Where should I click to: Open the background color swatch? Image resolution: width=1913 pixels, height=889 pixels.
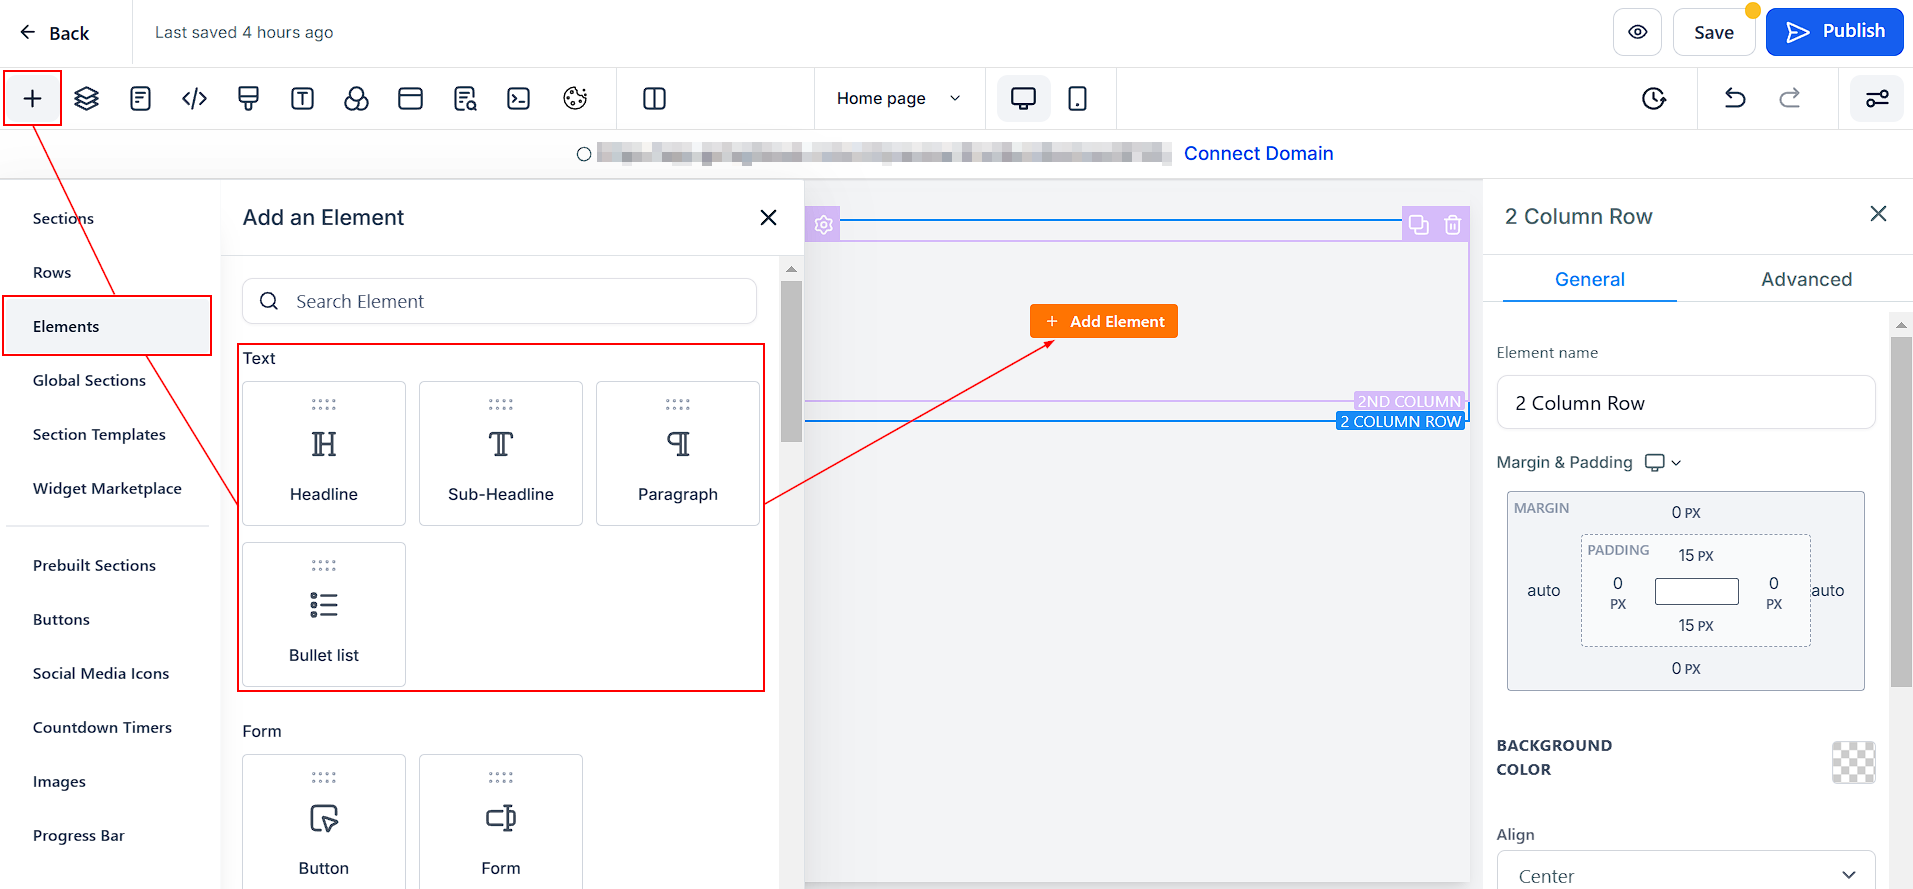tap(1853, 762)
